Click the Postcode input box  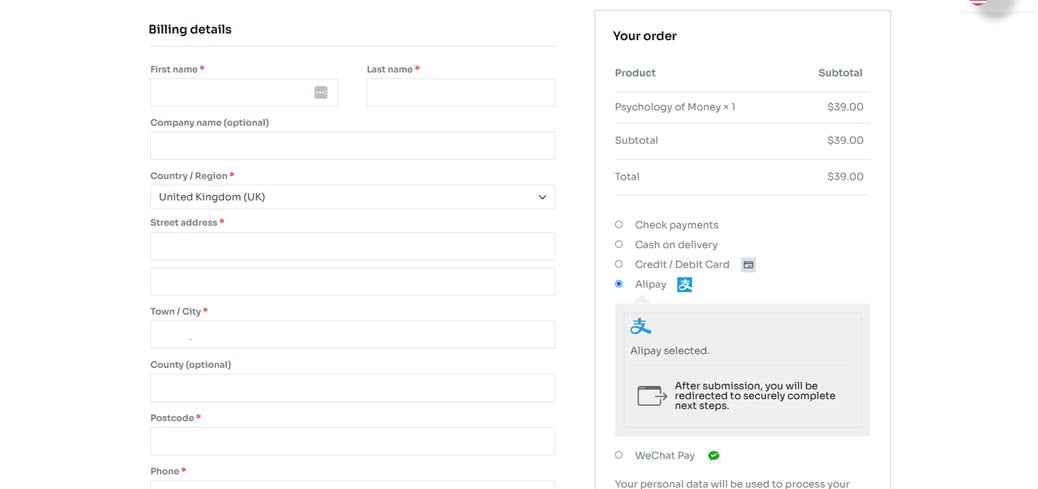352,441
